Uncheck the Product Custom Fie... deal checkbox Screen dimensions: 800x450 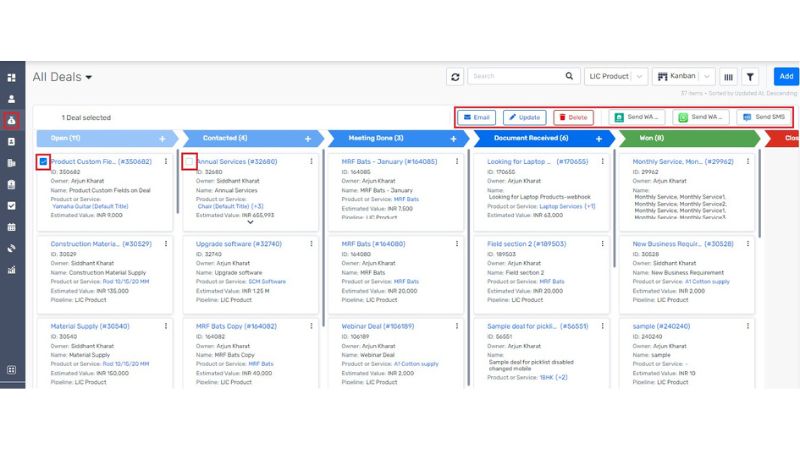tap(43, 162)
